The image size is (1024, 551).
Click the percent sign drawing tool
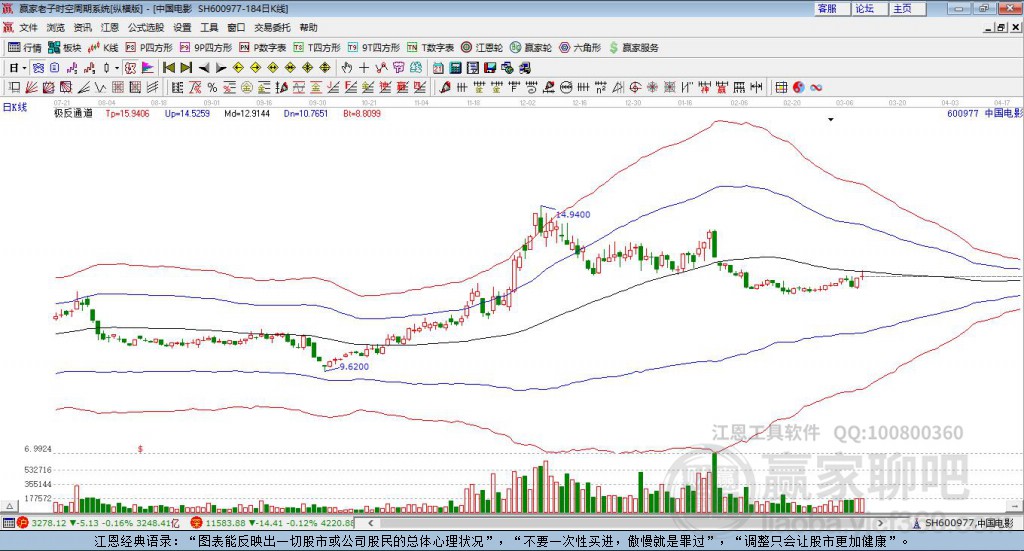[212, 87]
